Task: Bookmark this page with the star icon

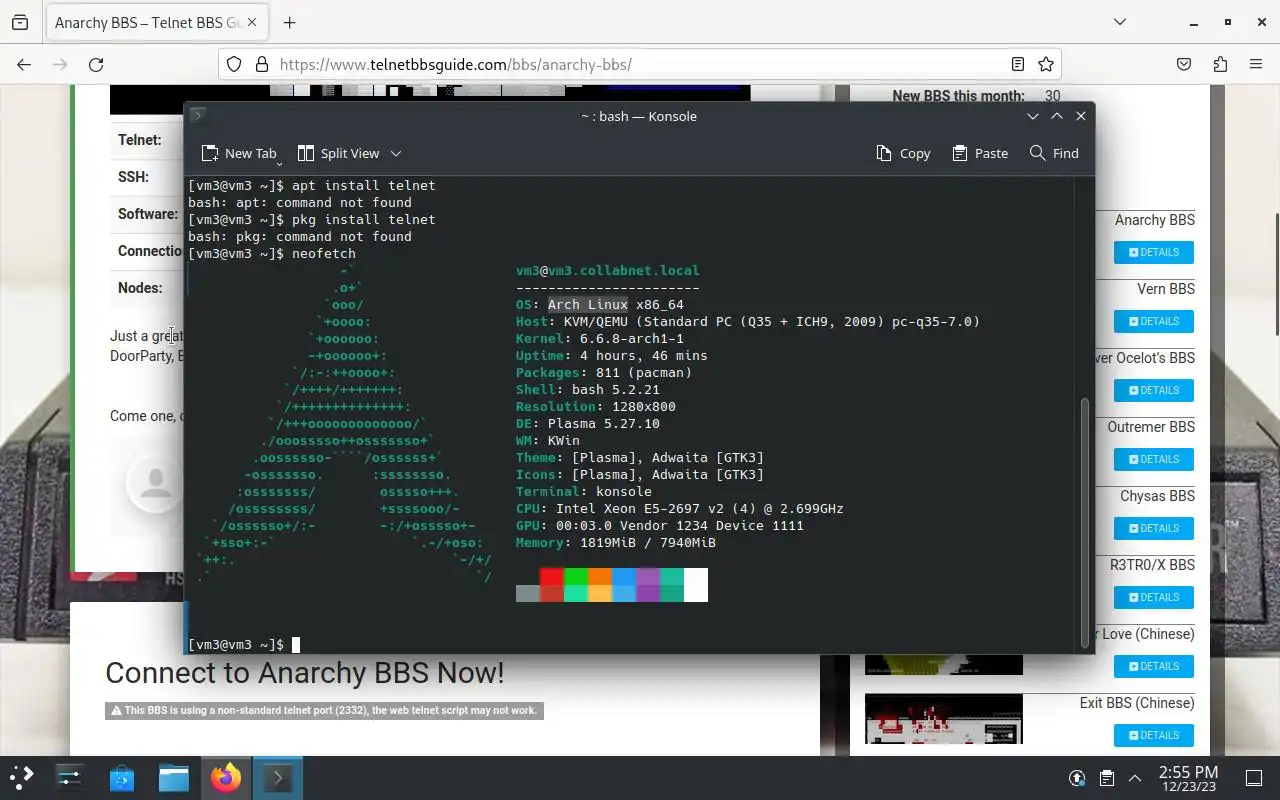Action: tap(1046, 64)
